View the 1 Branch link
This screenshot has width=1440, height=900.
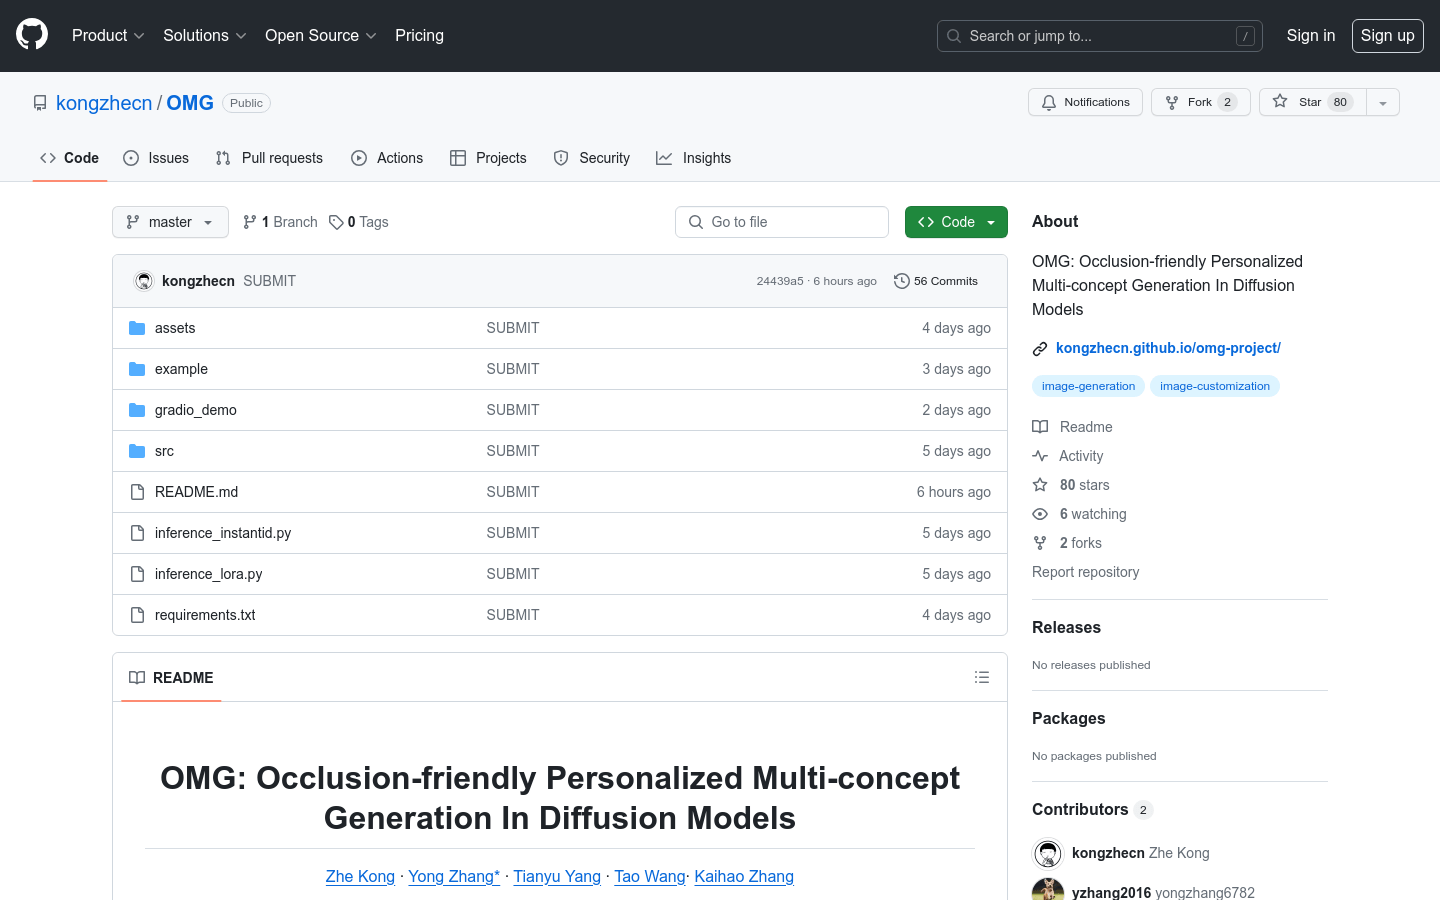[x=280, y=222]
